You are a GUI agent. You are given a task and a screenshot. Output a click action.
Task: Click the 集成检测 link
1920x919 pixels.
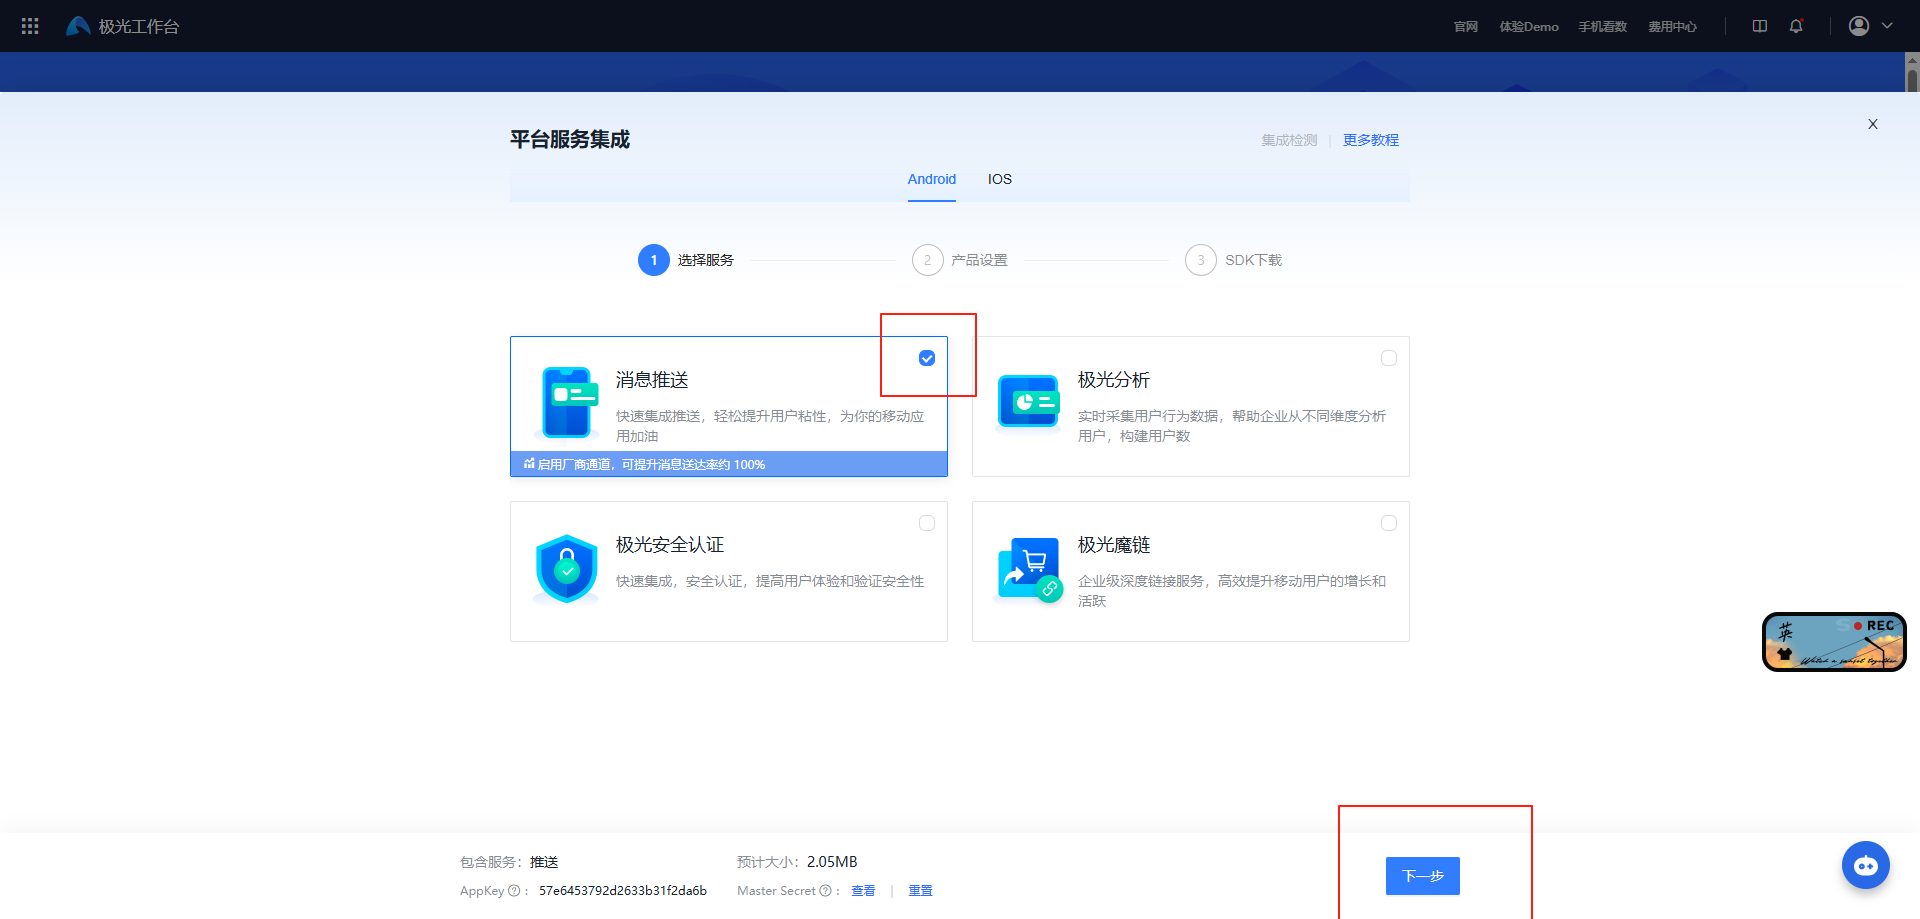coord(1289,140)
